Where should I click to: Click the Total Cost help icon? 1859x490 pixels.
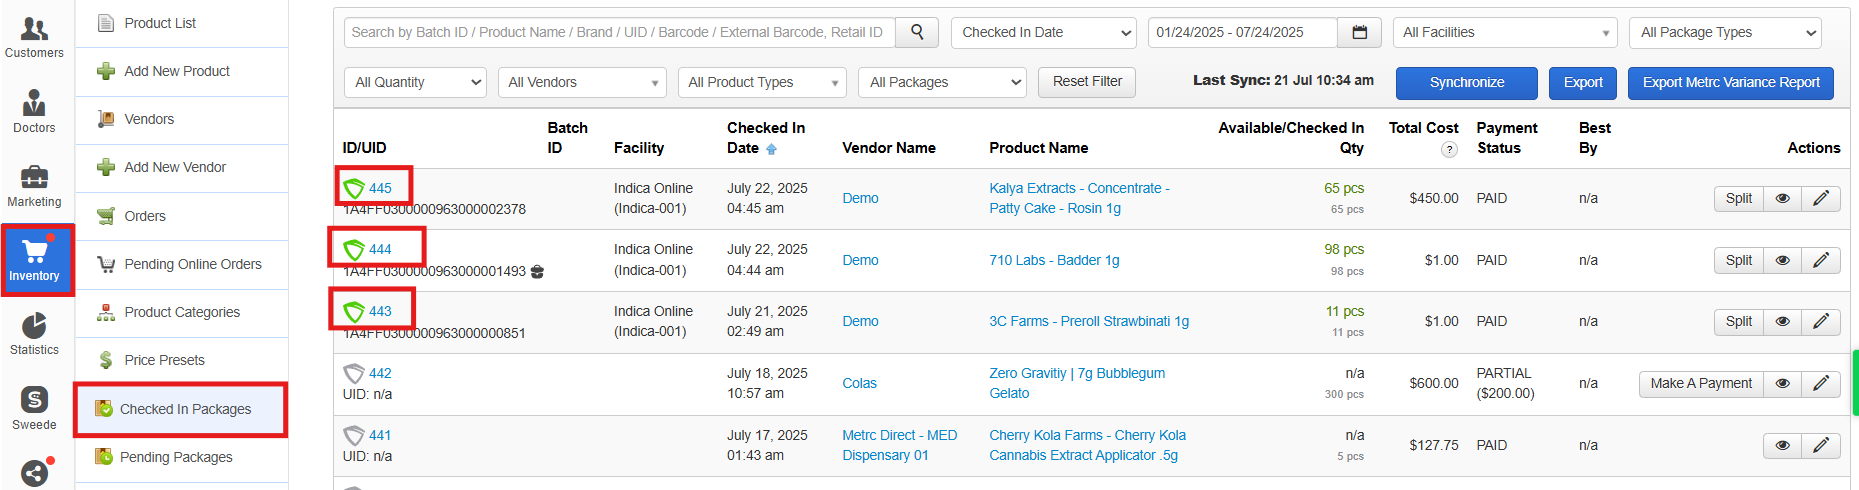tap(1448, 149)
